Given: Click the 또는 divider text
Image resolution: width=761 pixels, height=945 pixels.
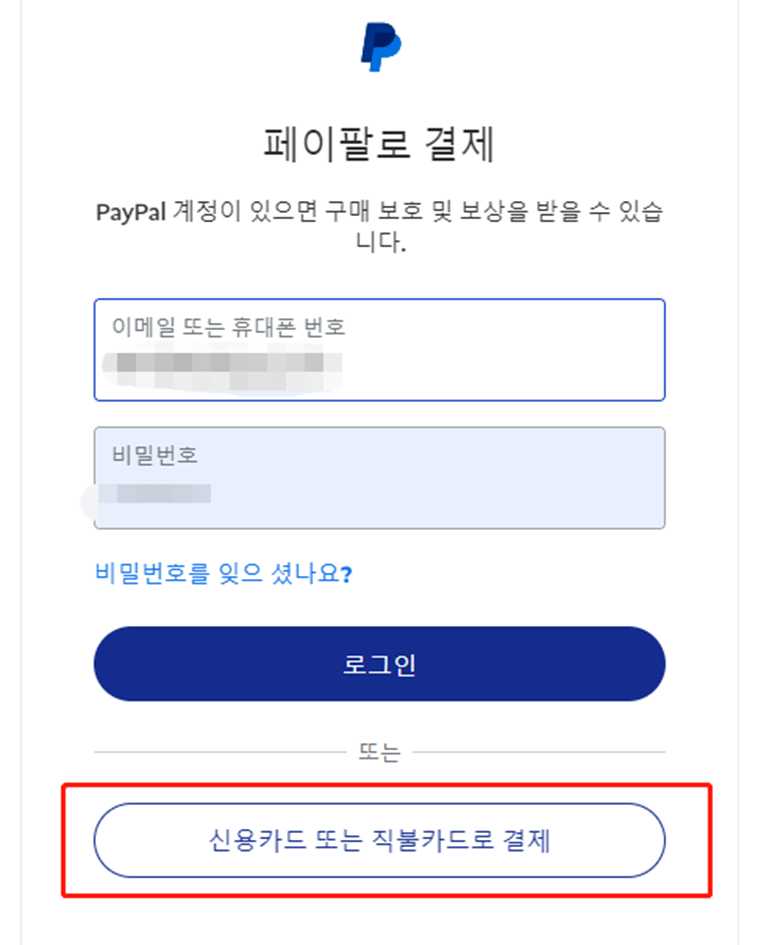Looking at the screenshot, I should click(379, 752).
